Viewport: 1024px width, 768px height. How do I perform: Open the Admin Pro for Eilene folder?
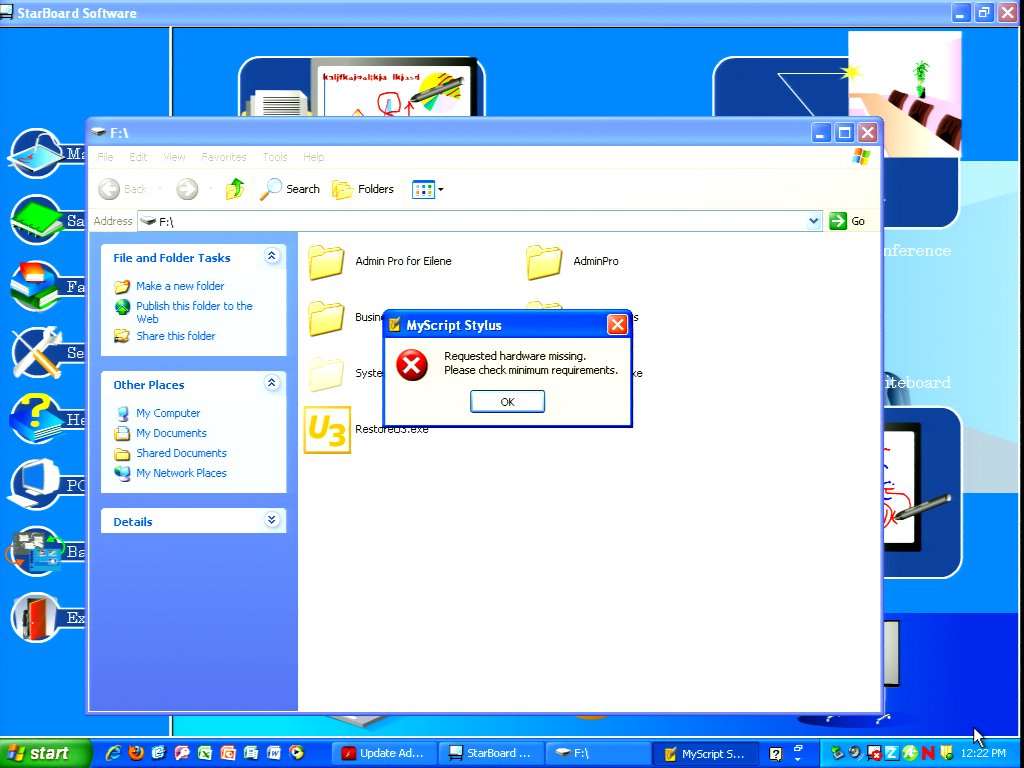[327, 261]
